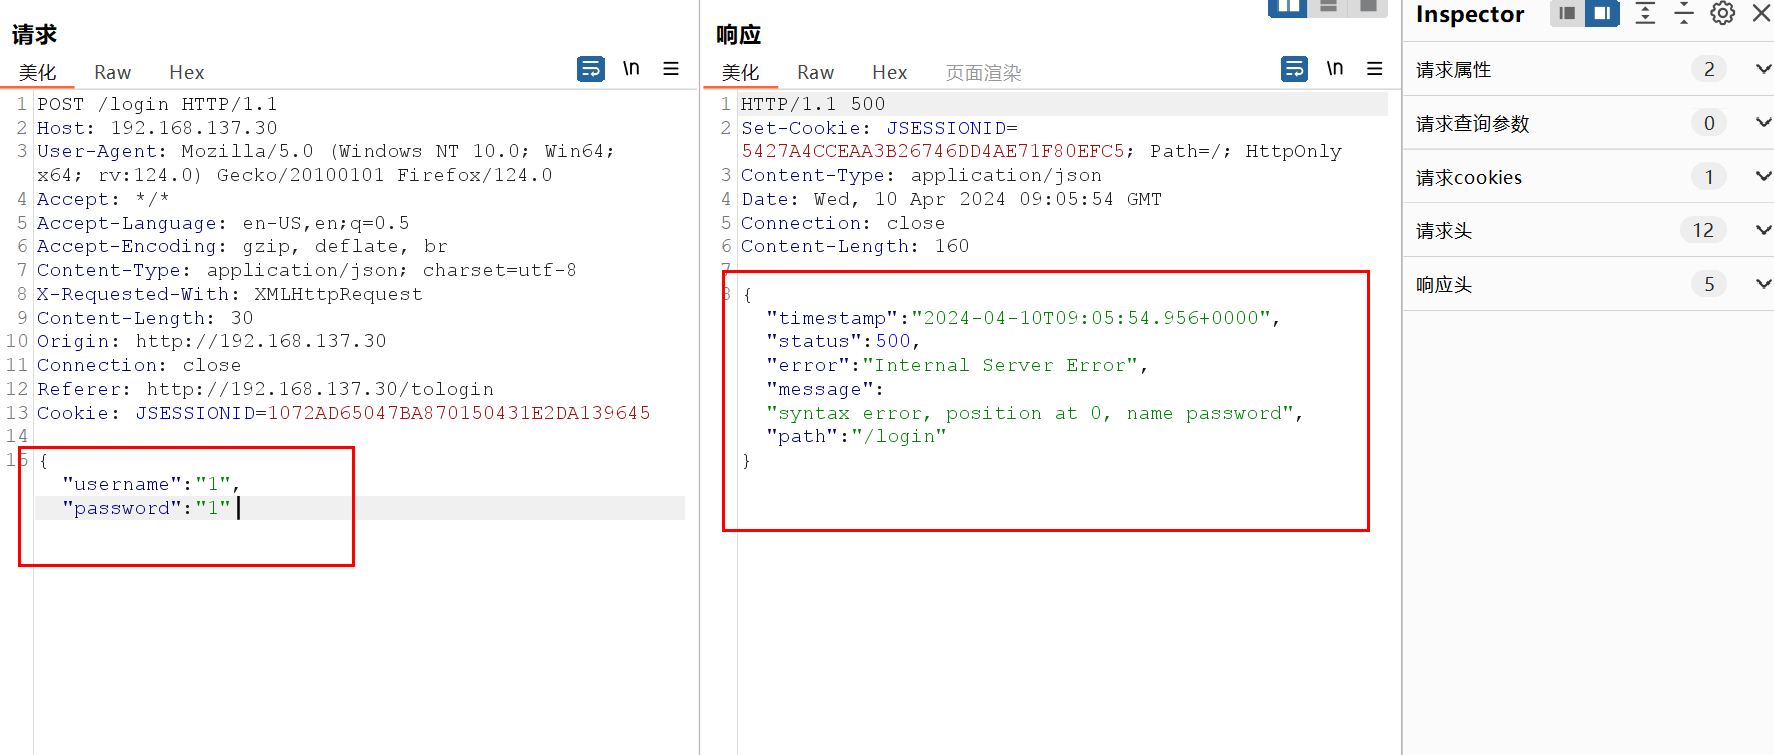Click the syntax error message text
The width and height of the screenshot is (1774, 755).
click(1035, 413)
